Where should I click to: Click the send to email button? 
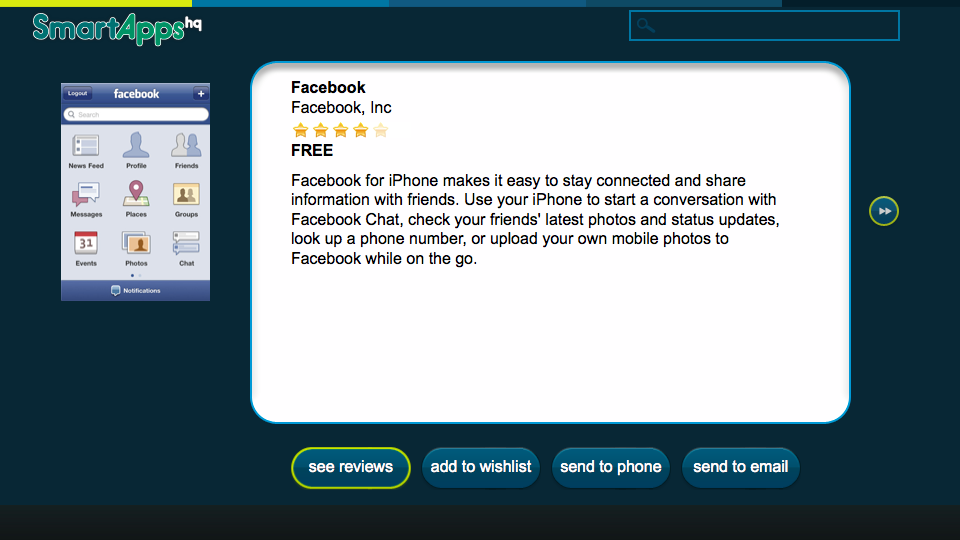click(x=740, y=468)
